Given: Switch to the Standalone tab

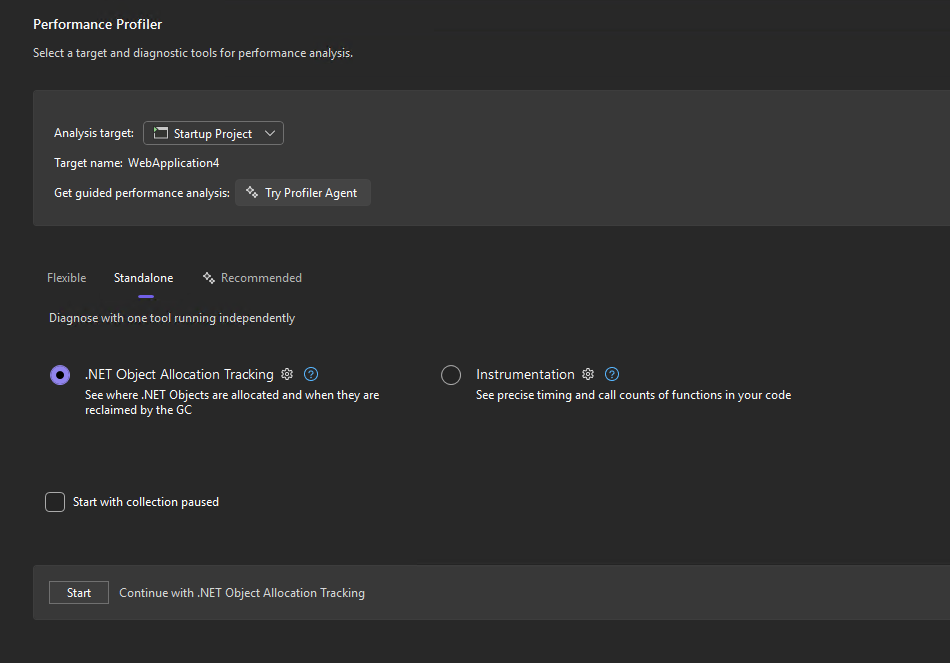Looking at the screenshot, I should (143, 277).
